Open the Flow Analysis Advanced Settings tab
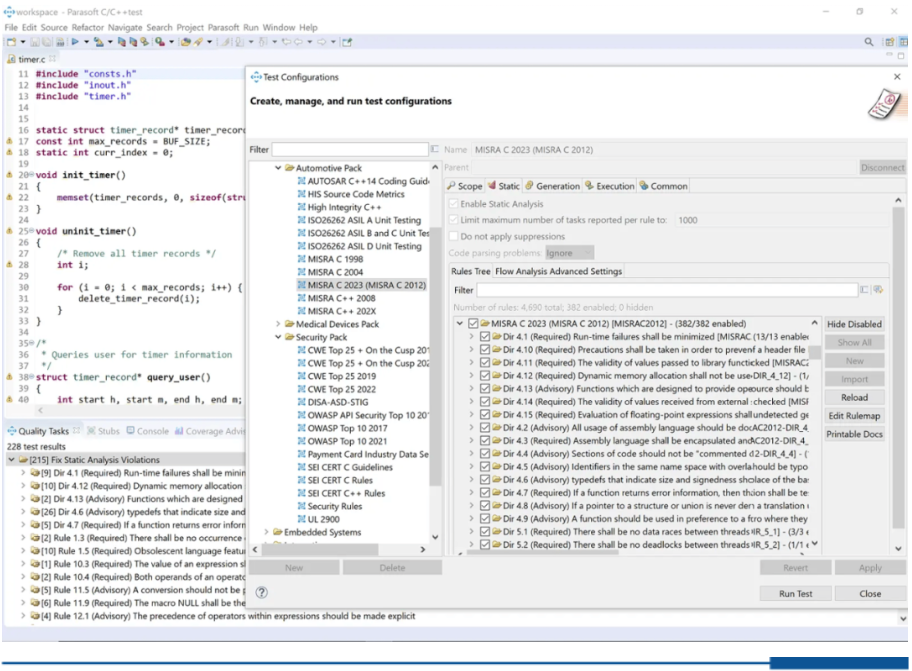 [x=558, y=271]
